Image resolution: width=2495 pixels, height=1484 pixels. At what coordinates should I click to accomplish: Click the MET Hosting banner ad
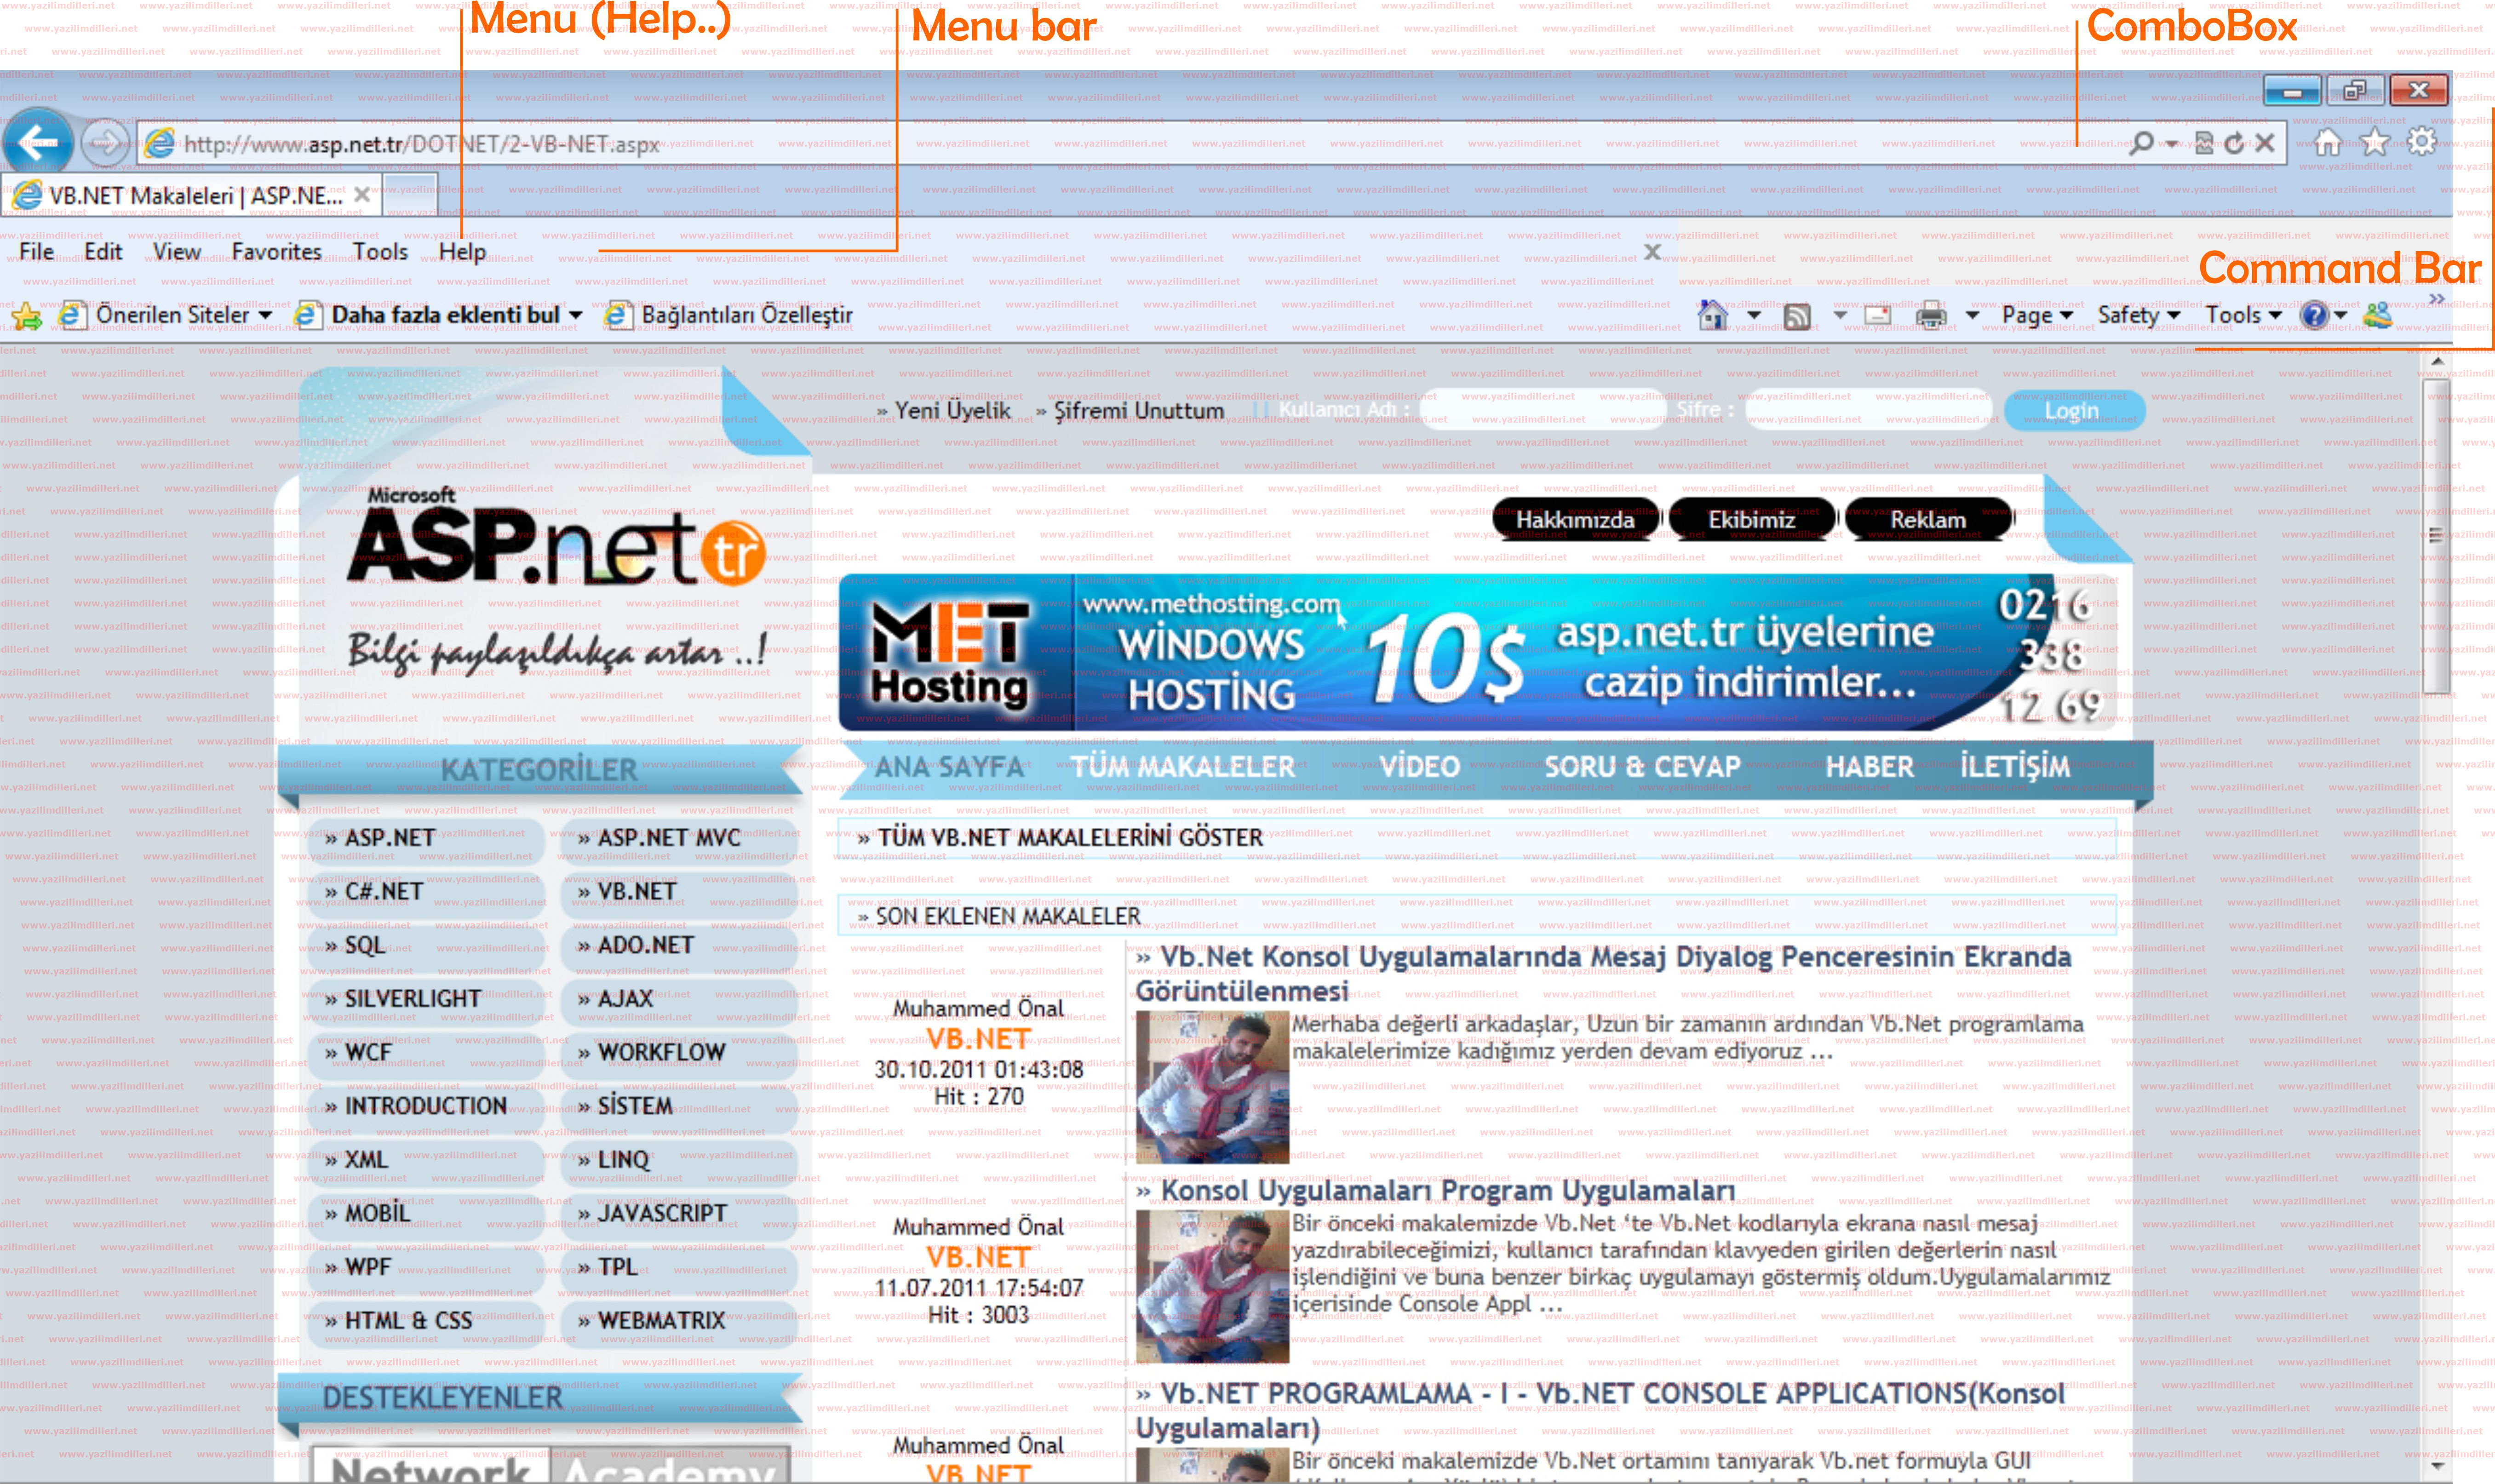pyautogui.click(x=1478, y=652)
